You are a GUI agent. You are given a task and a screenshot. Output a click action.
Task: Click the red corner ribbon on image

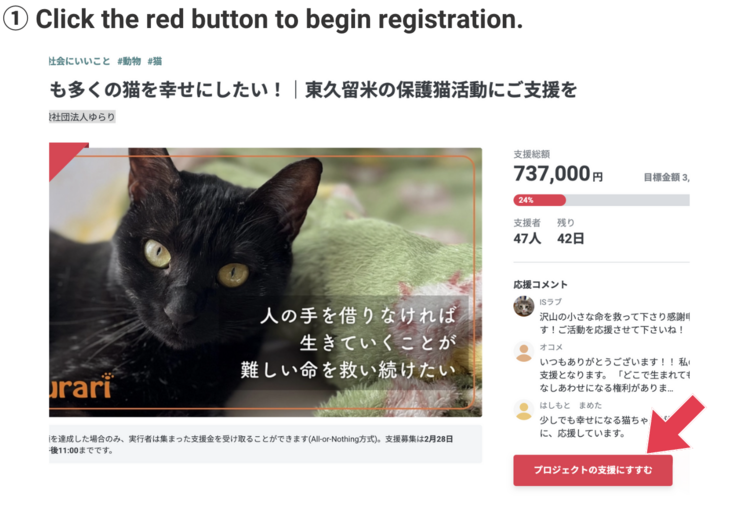pyautogui.click(x=65, y=158)
